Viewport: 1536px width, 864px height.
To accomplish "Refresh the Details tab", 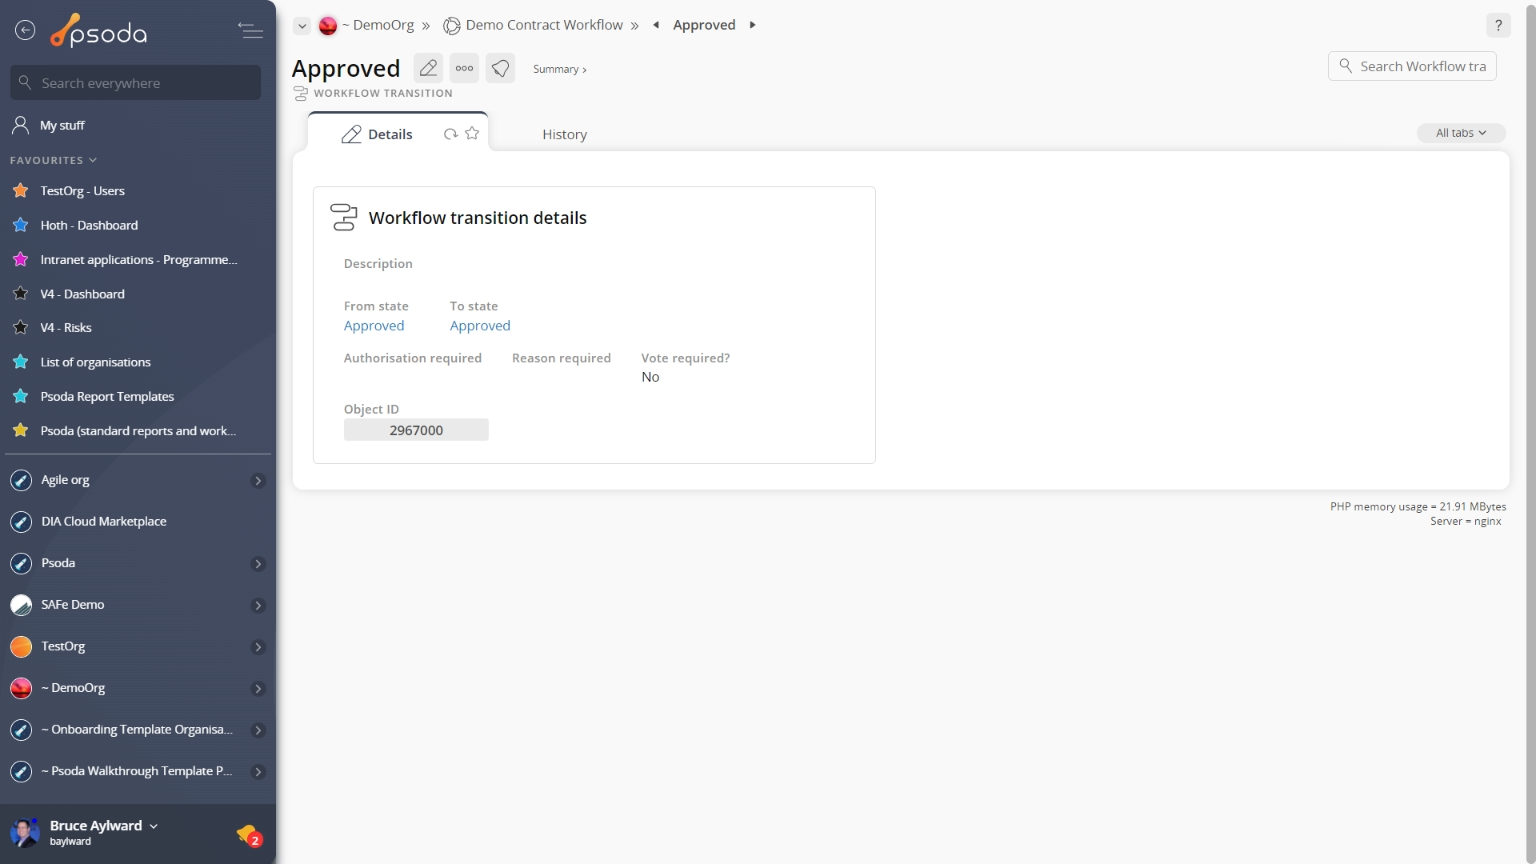I will [451, 134].
